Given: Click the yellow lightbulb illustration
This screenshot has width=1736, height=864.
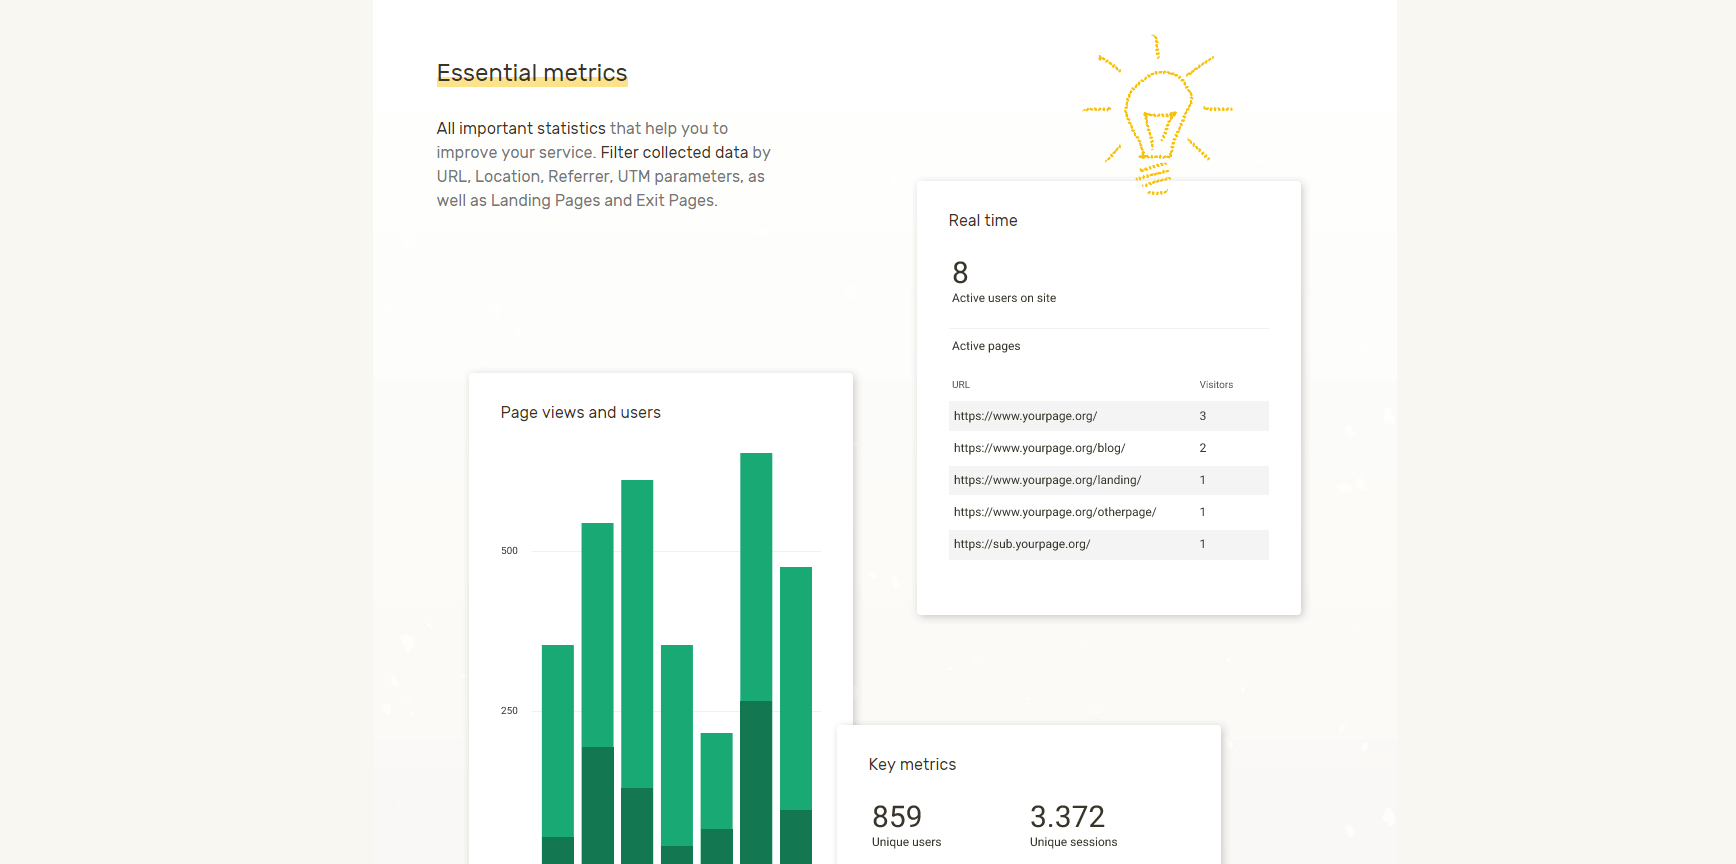Looking at the screenshot, I should click(1158, 115).
